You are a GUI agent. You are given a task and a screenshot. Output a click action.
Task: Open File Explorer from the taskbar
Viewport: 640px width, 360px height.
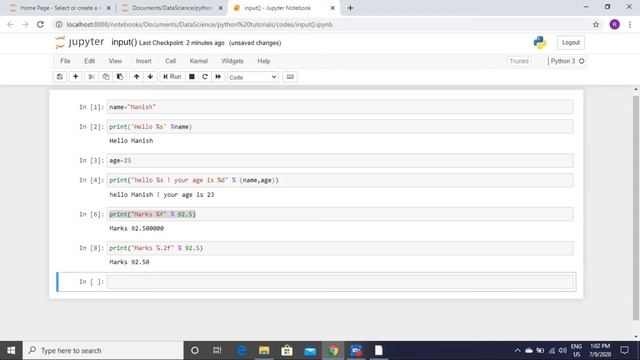coord(264,351)
